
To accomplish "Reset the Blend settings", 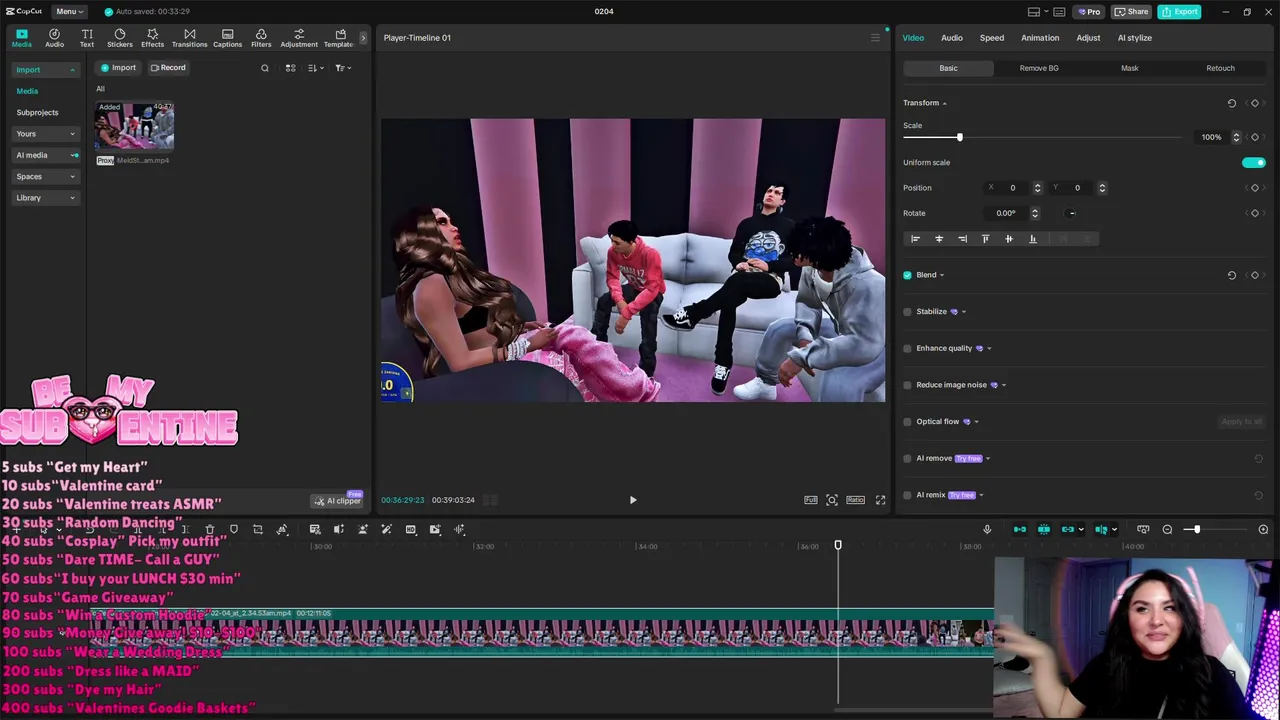I will tap(1232, 275).
